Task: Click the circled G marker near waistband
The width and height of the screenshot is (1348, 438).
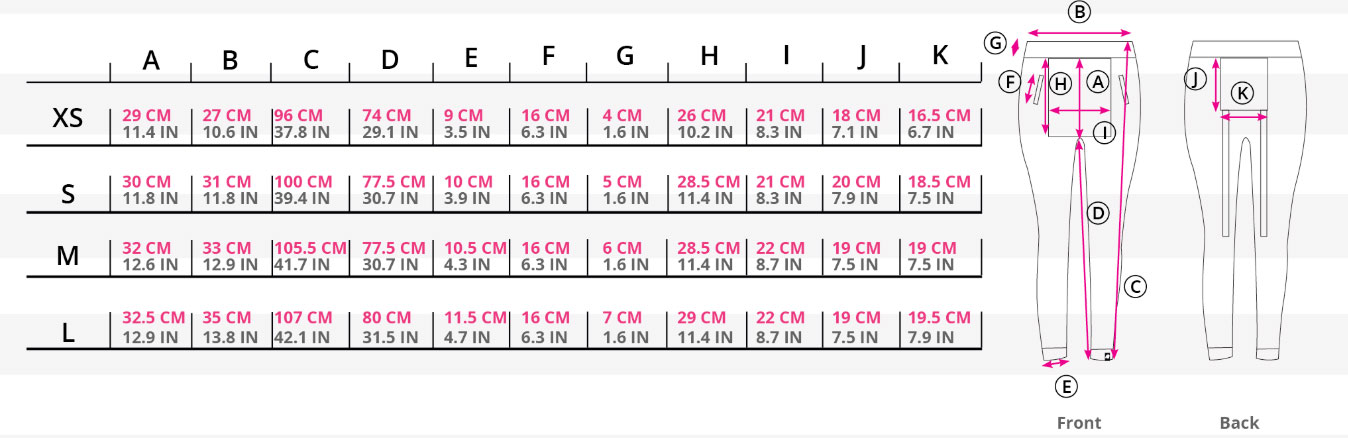Action: coord(995,43)
